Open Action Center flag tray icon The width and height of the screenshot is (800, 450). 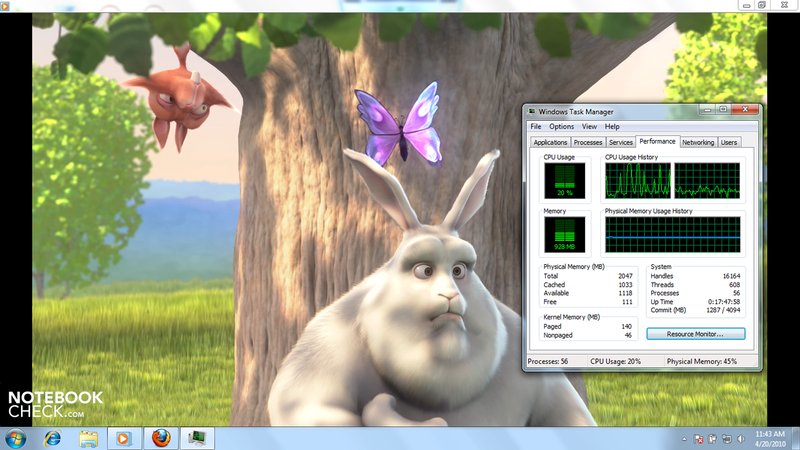click(x=713, y=439)
